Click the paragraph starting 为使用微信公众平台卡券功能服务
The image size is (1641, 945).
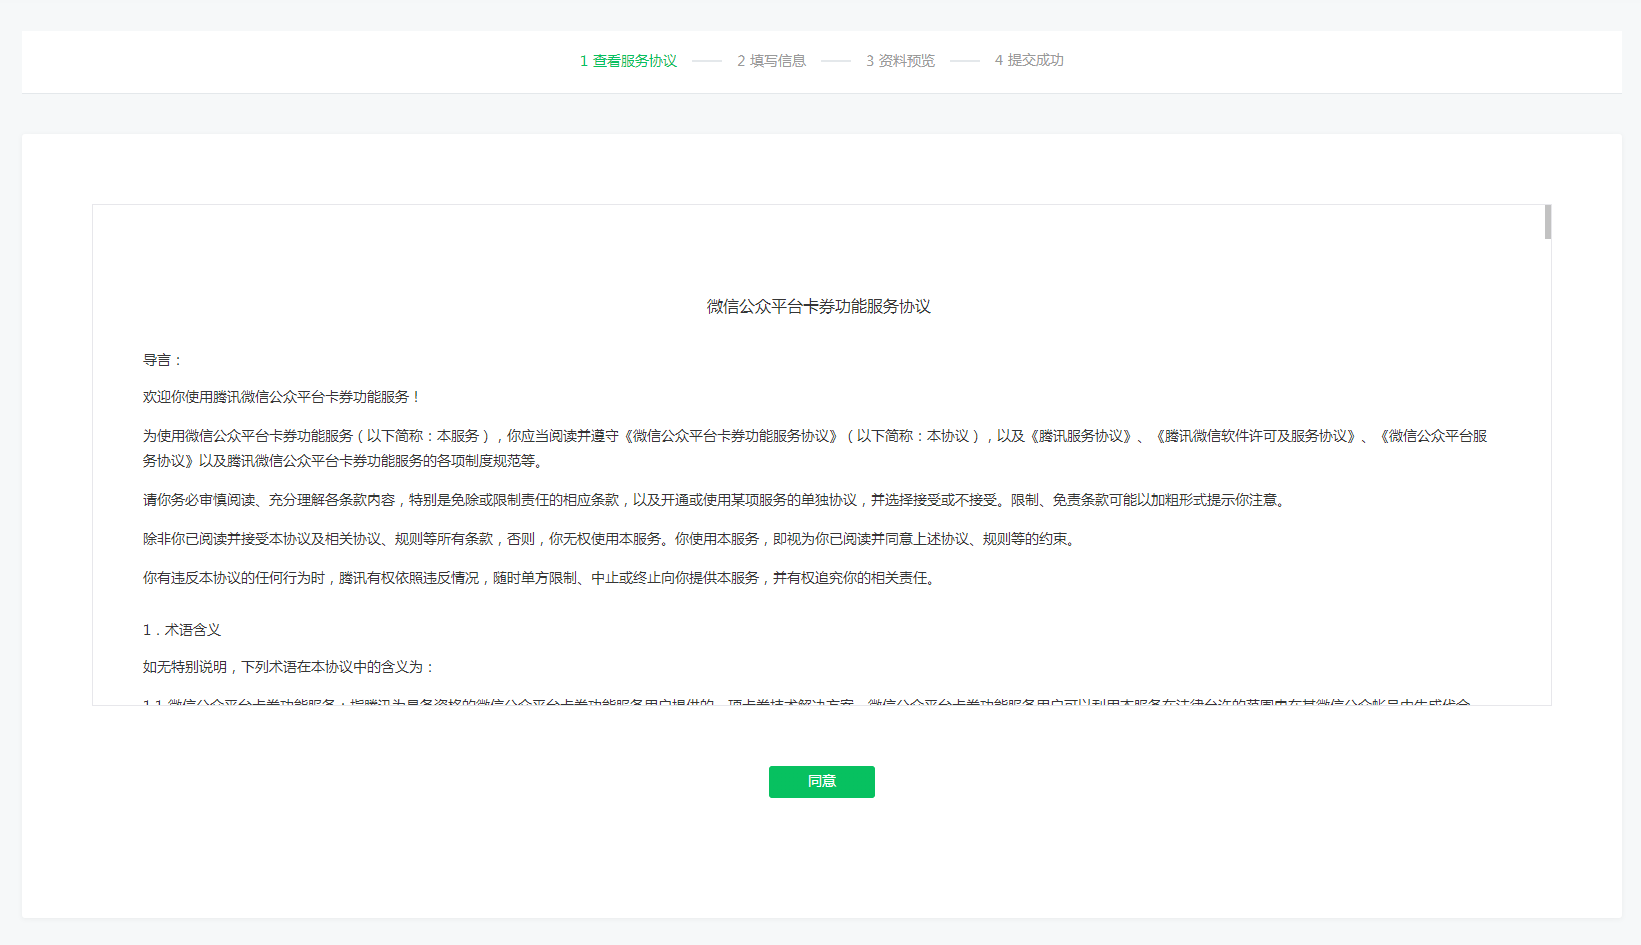click(x=815, y=448)
